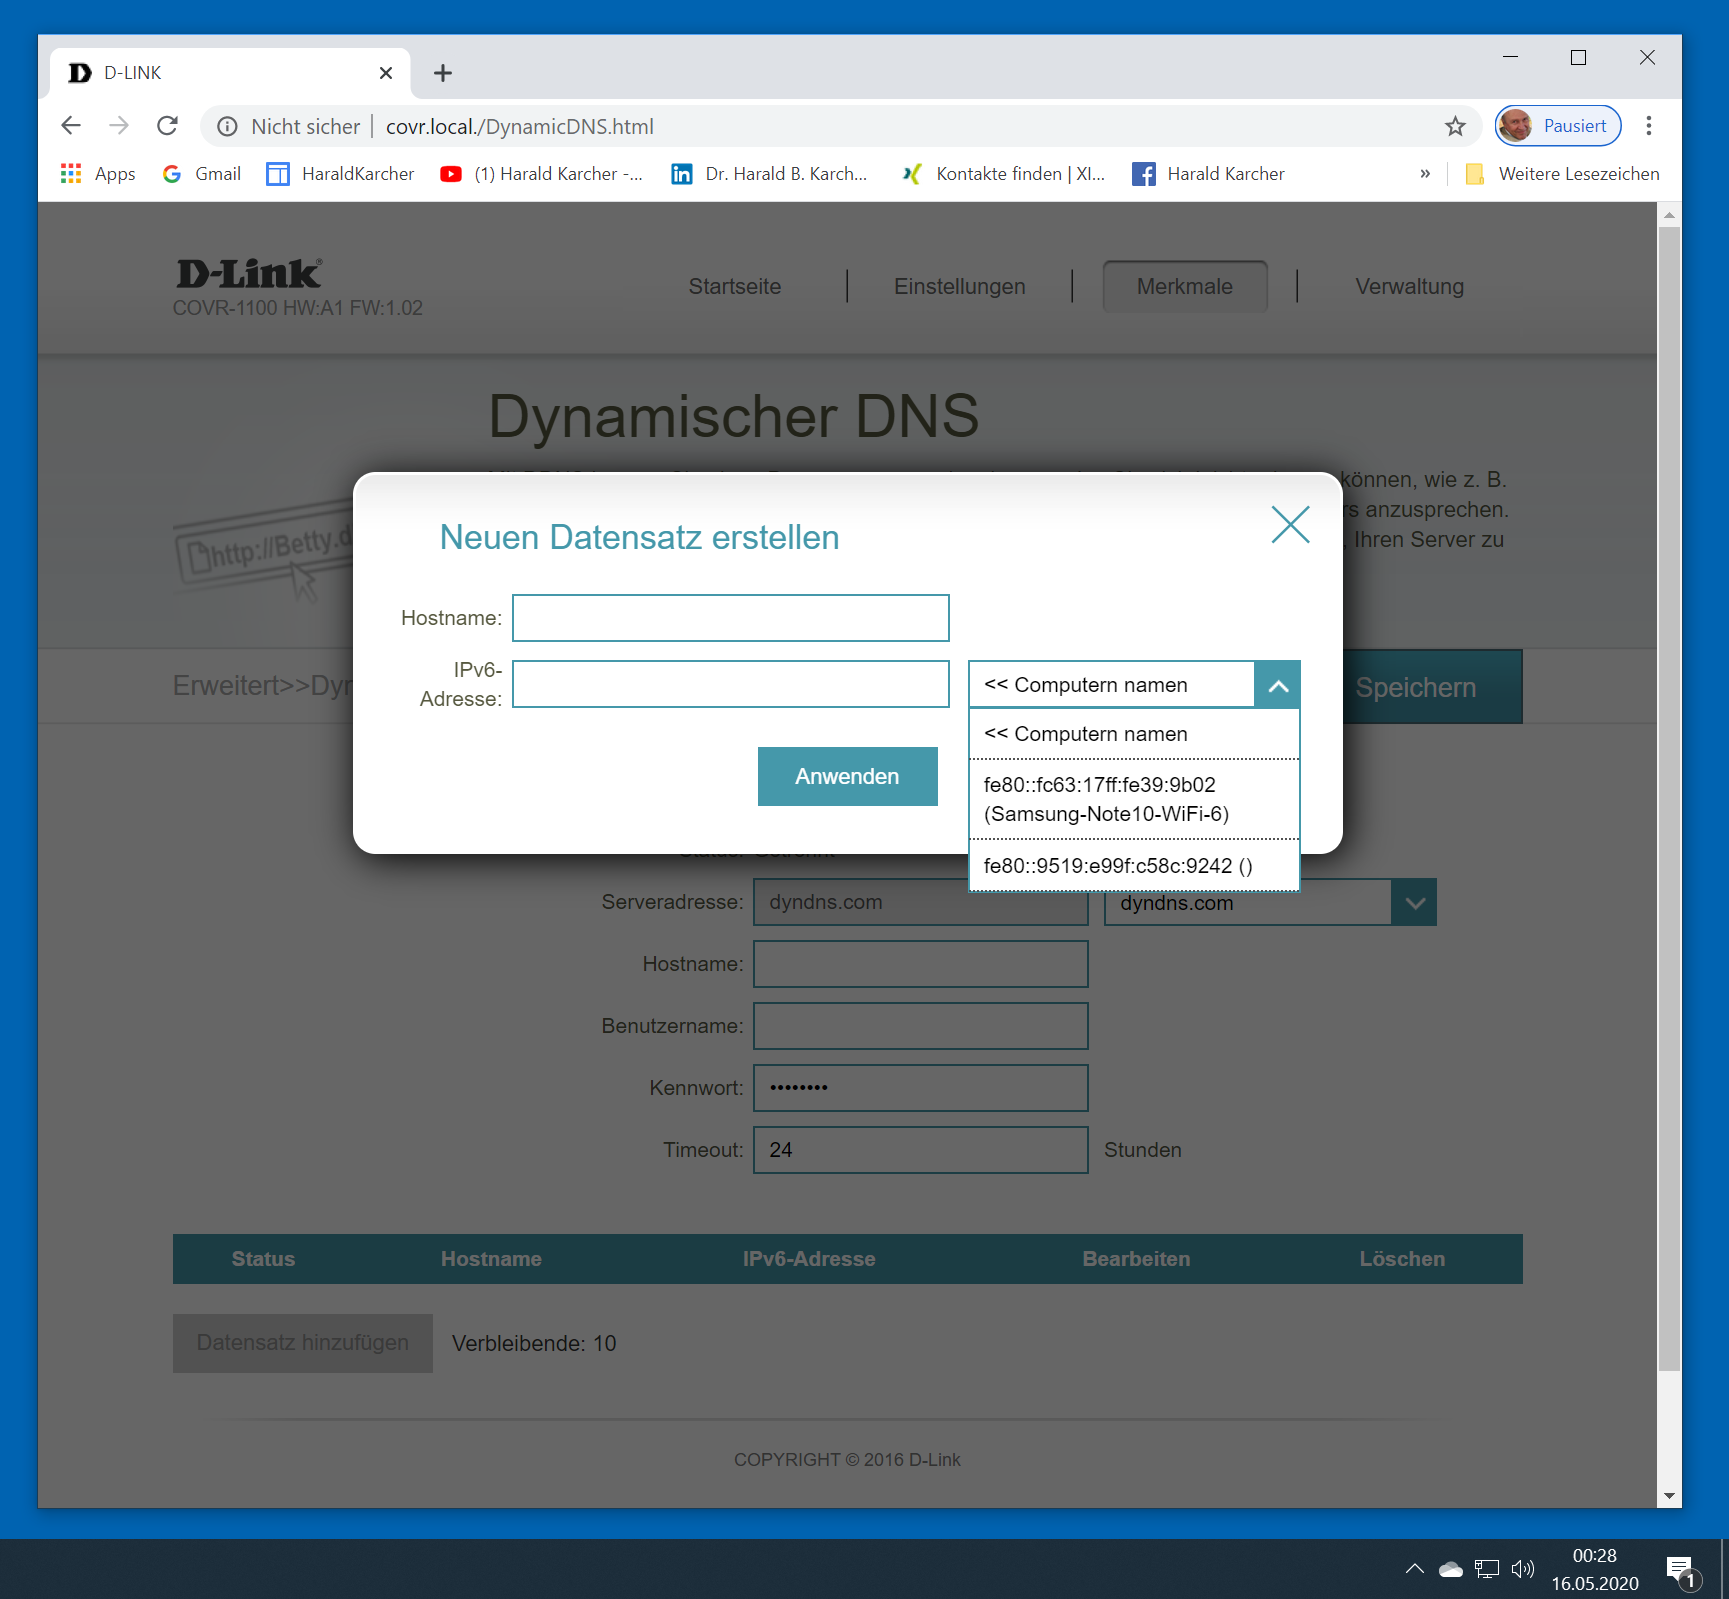Choose the << Computern namen list option
This screenshot has height=1599, width=1729.
(x=1134, y=734)
